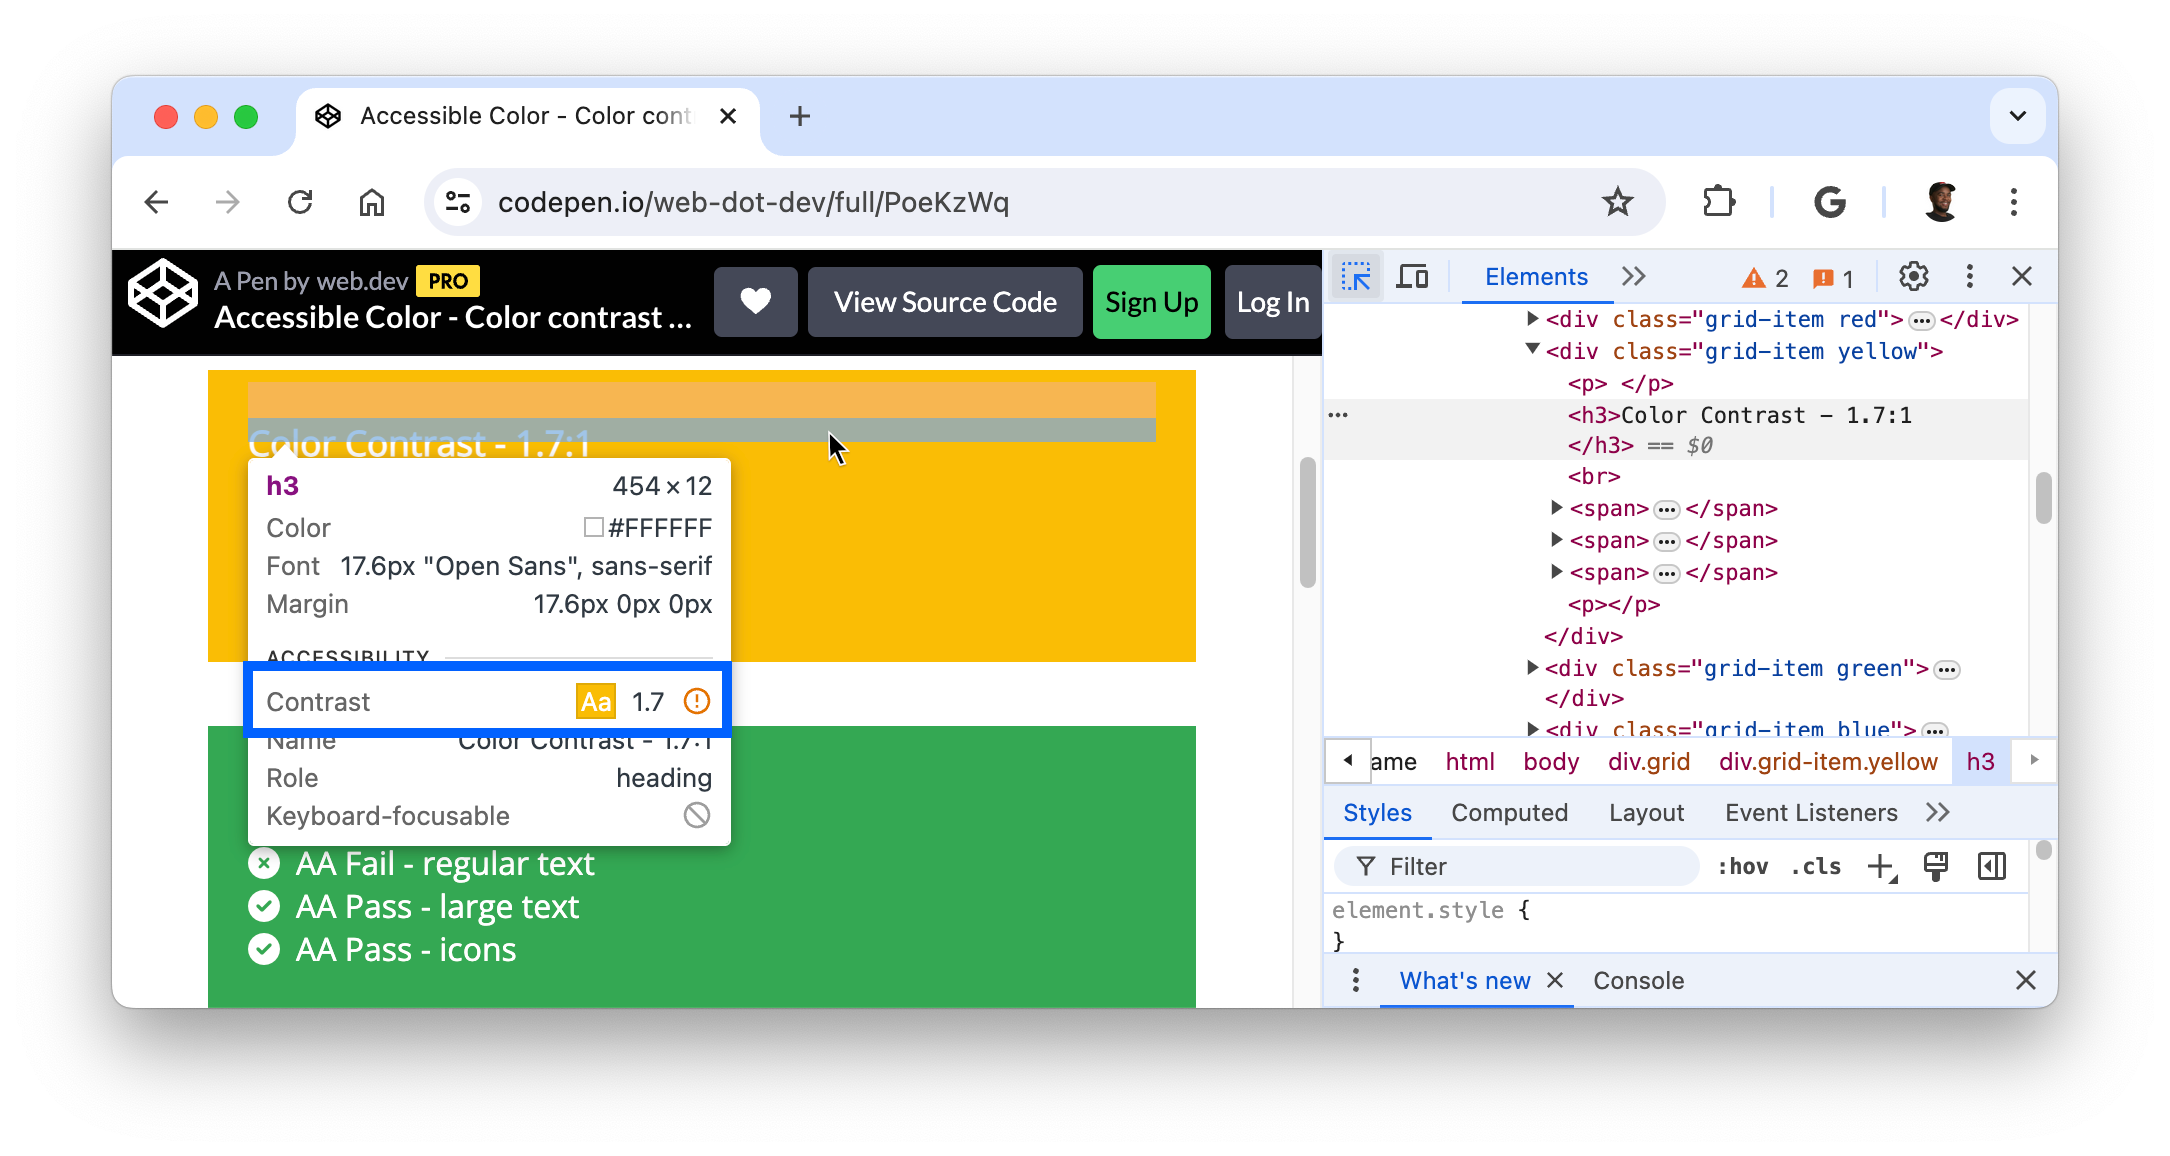Switch to the Computed tab in DevTools
The image size is (2170, 1156).
1511,811
